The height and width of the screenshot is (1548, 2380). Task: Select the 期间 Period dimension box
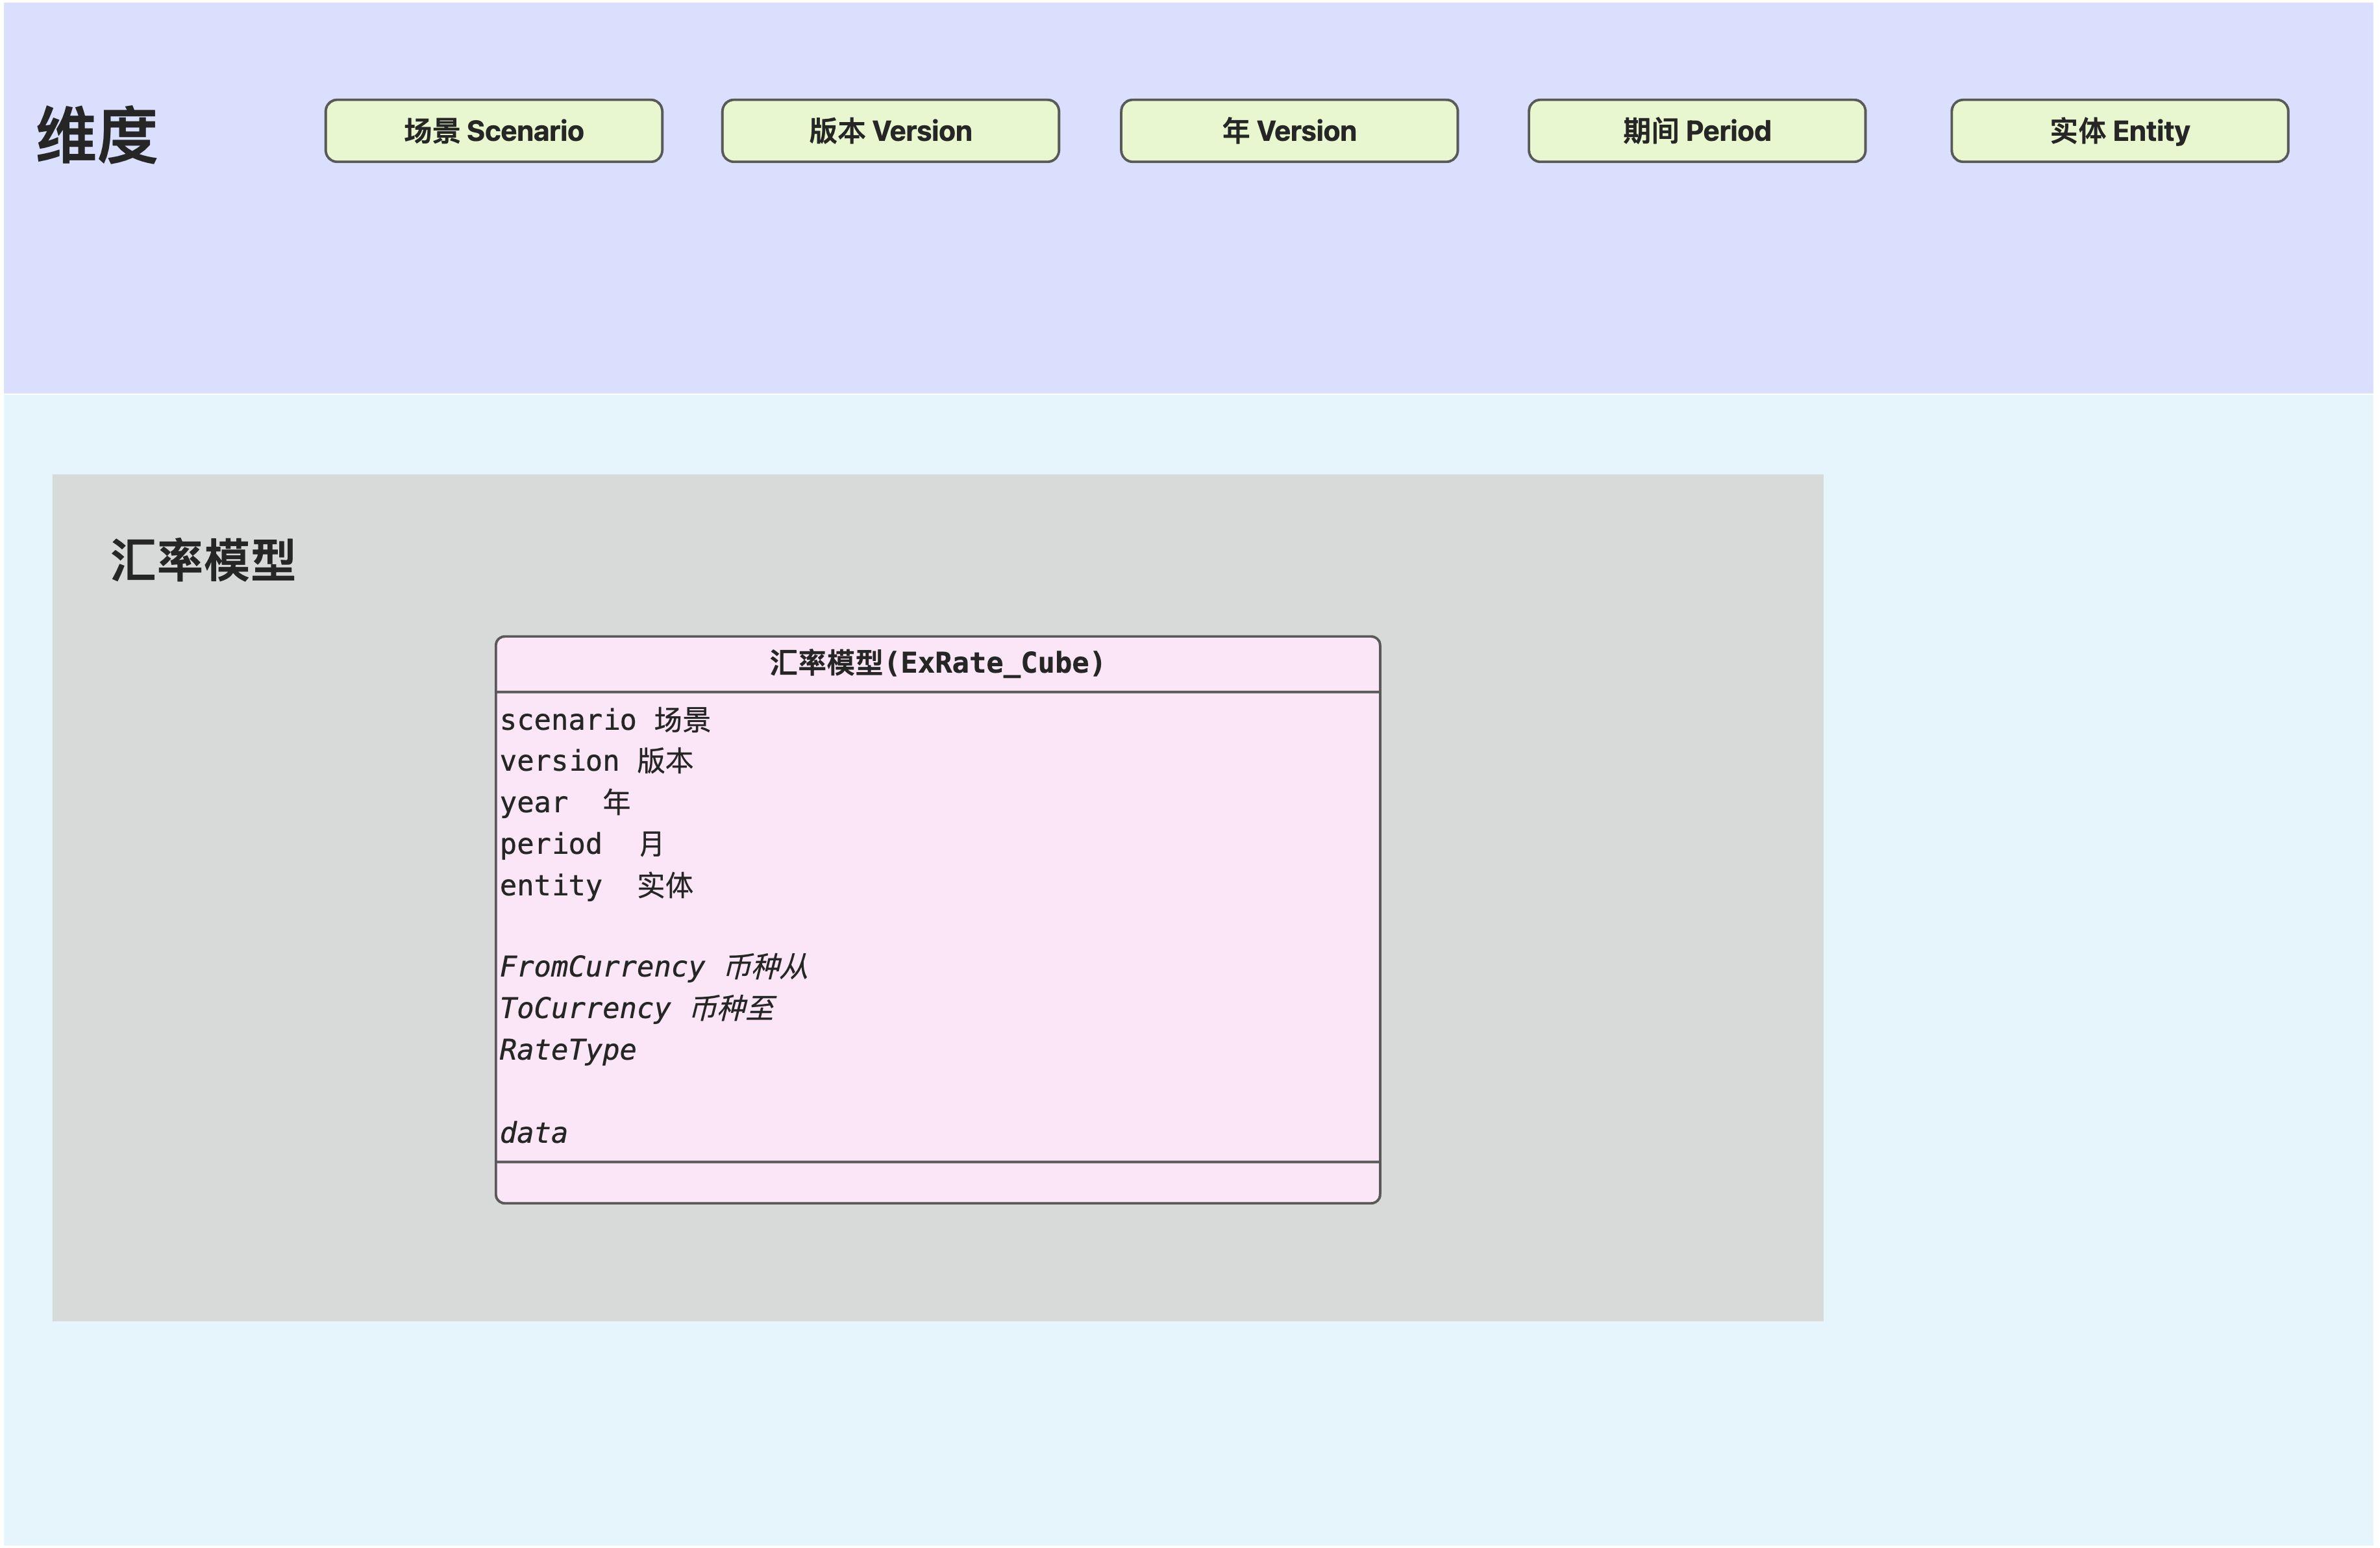pos(1696,131)
